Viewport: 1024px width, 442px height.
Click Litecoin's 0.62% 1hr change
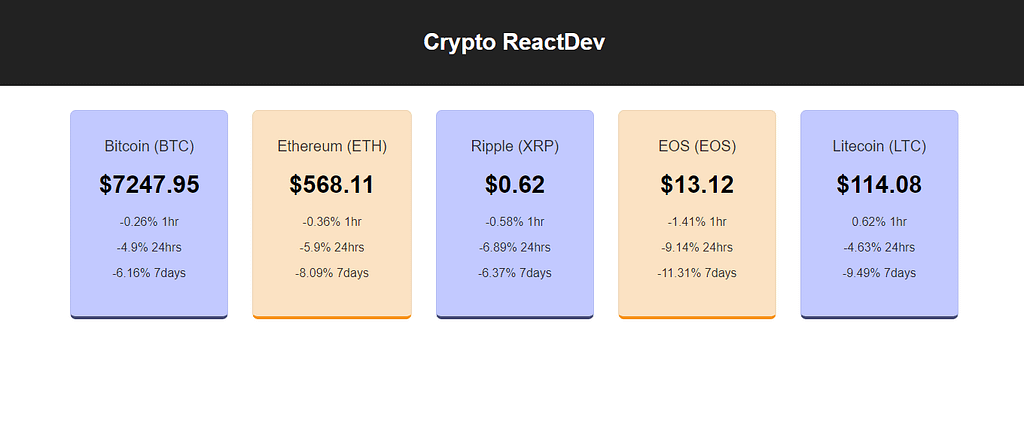879,222
